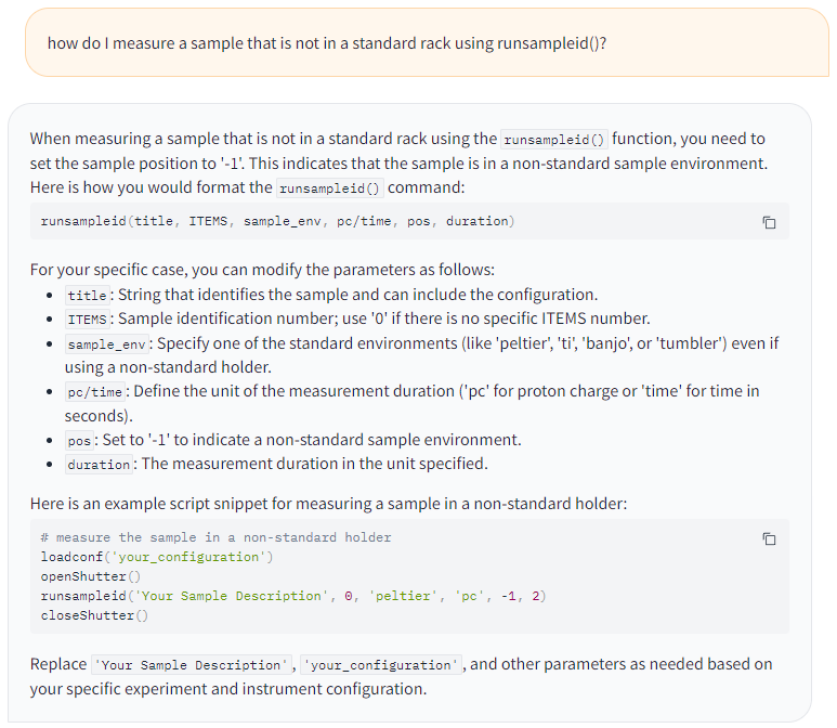Click the runsampleid('Your Sample Description'...) example line

(293, 596)
